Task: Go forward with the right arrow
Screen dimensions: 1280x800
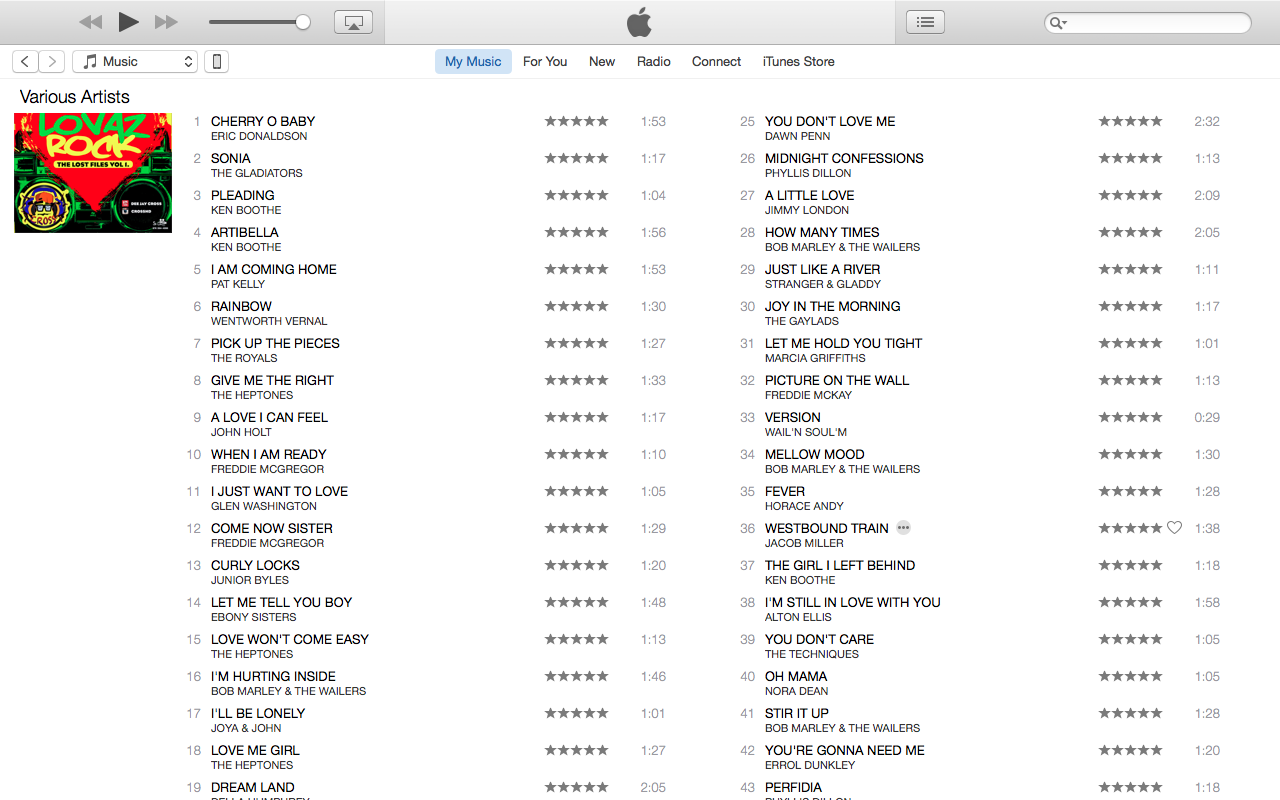Action: coord(52,62)
